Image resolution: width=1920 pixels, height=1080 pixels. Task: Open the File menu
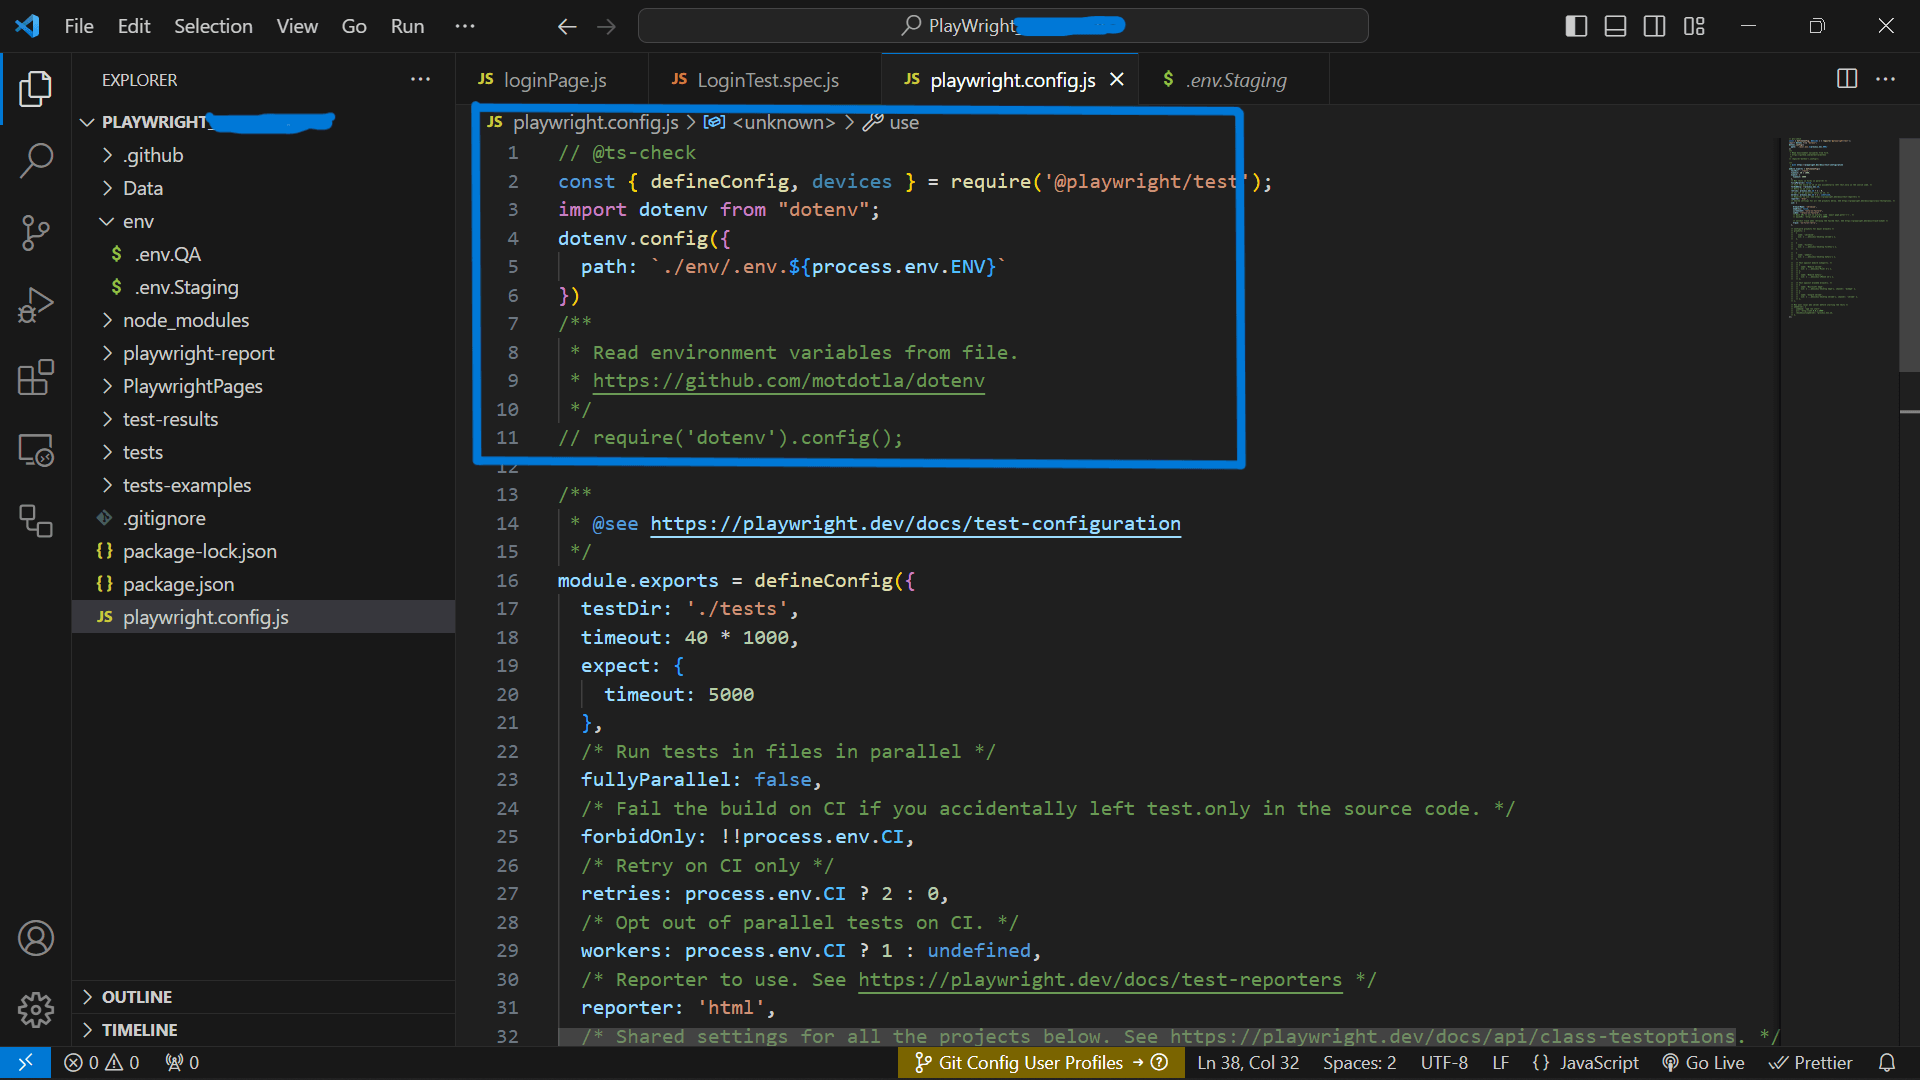pyautogui.click(x=79, y=26)
